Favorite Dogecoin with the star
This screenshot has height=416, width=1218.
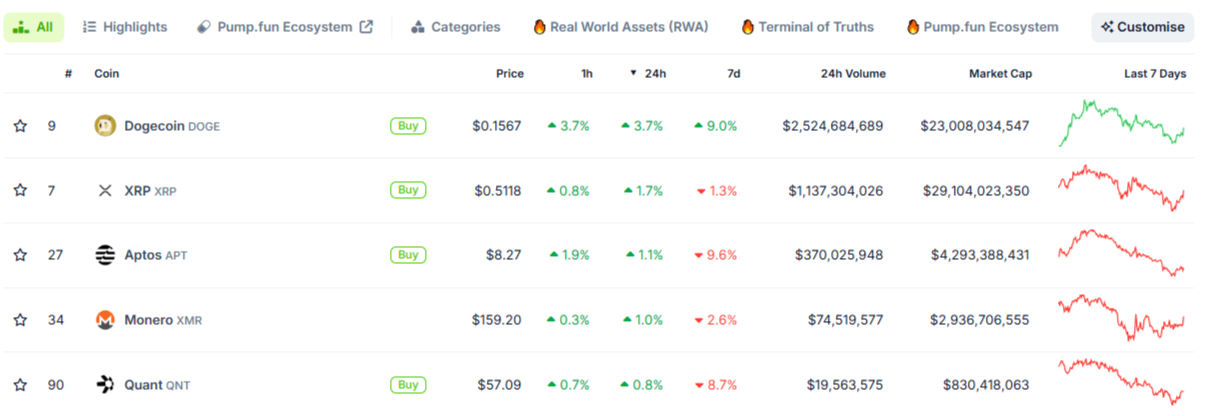(x=20, y=126)
